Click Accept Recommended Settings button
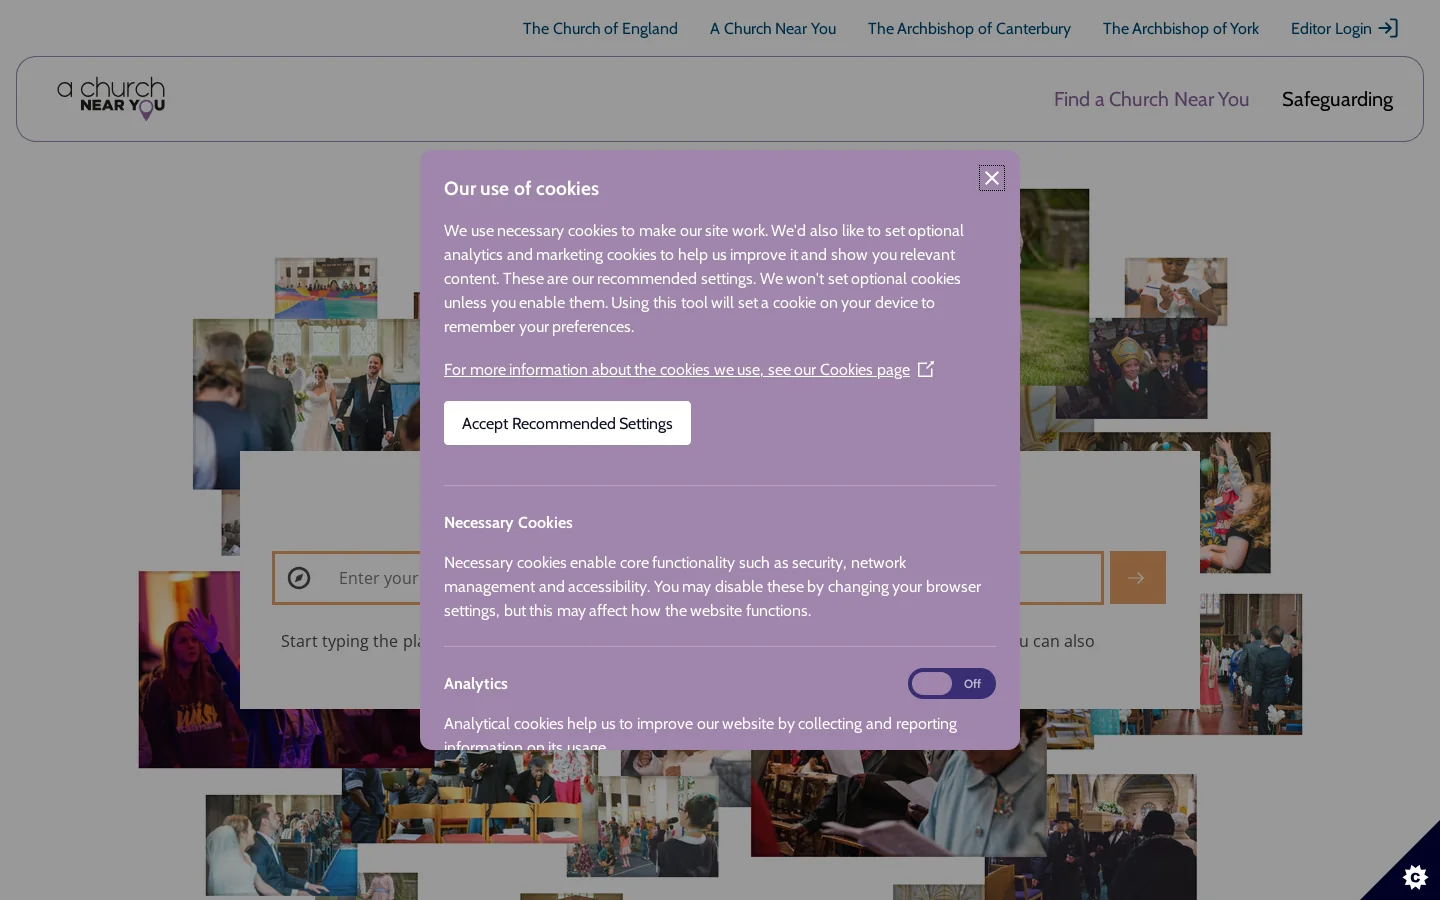 coord(567,423)
